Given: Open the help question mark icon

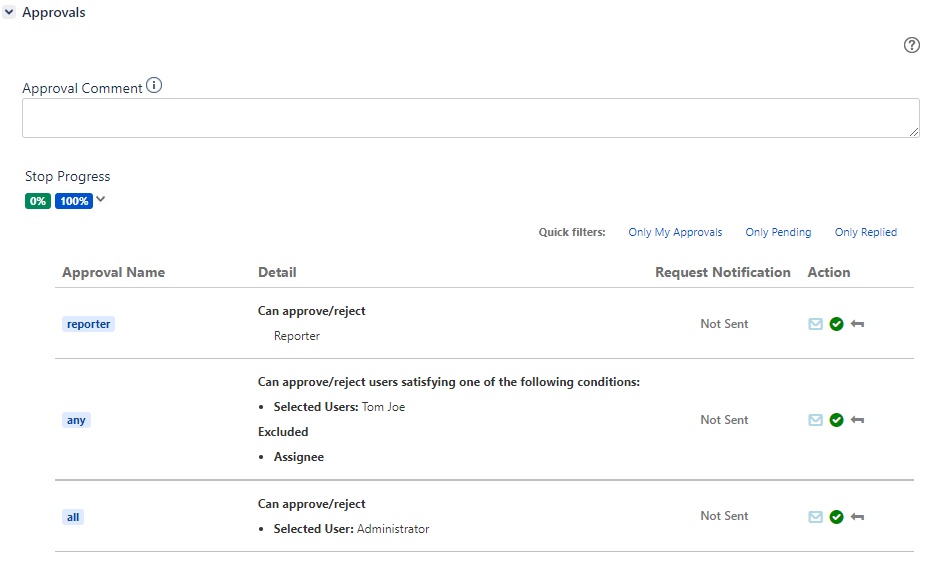Looking at the screenshot, I should [x=911, y=45].
